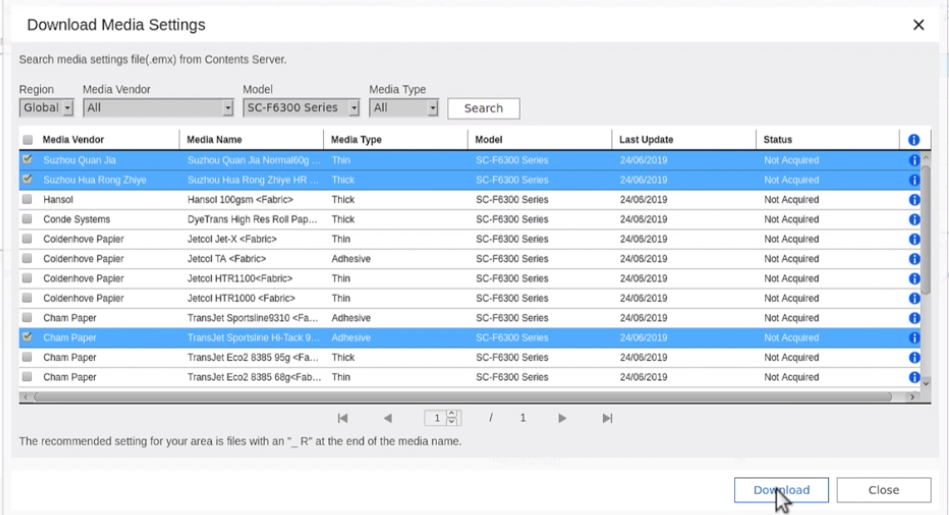Toggle the select-all checkbox in table header
The width and height of the screenshot is (949, 515).
click(27, 140)
